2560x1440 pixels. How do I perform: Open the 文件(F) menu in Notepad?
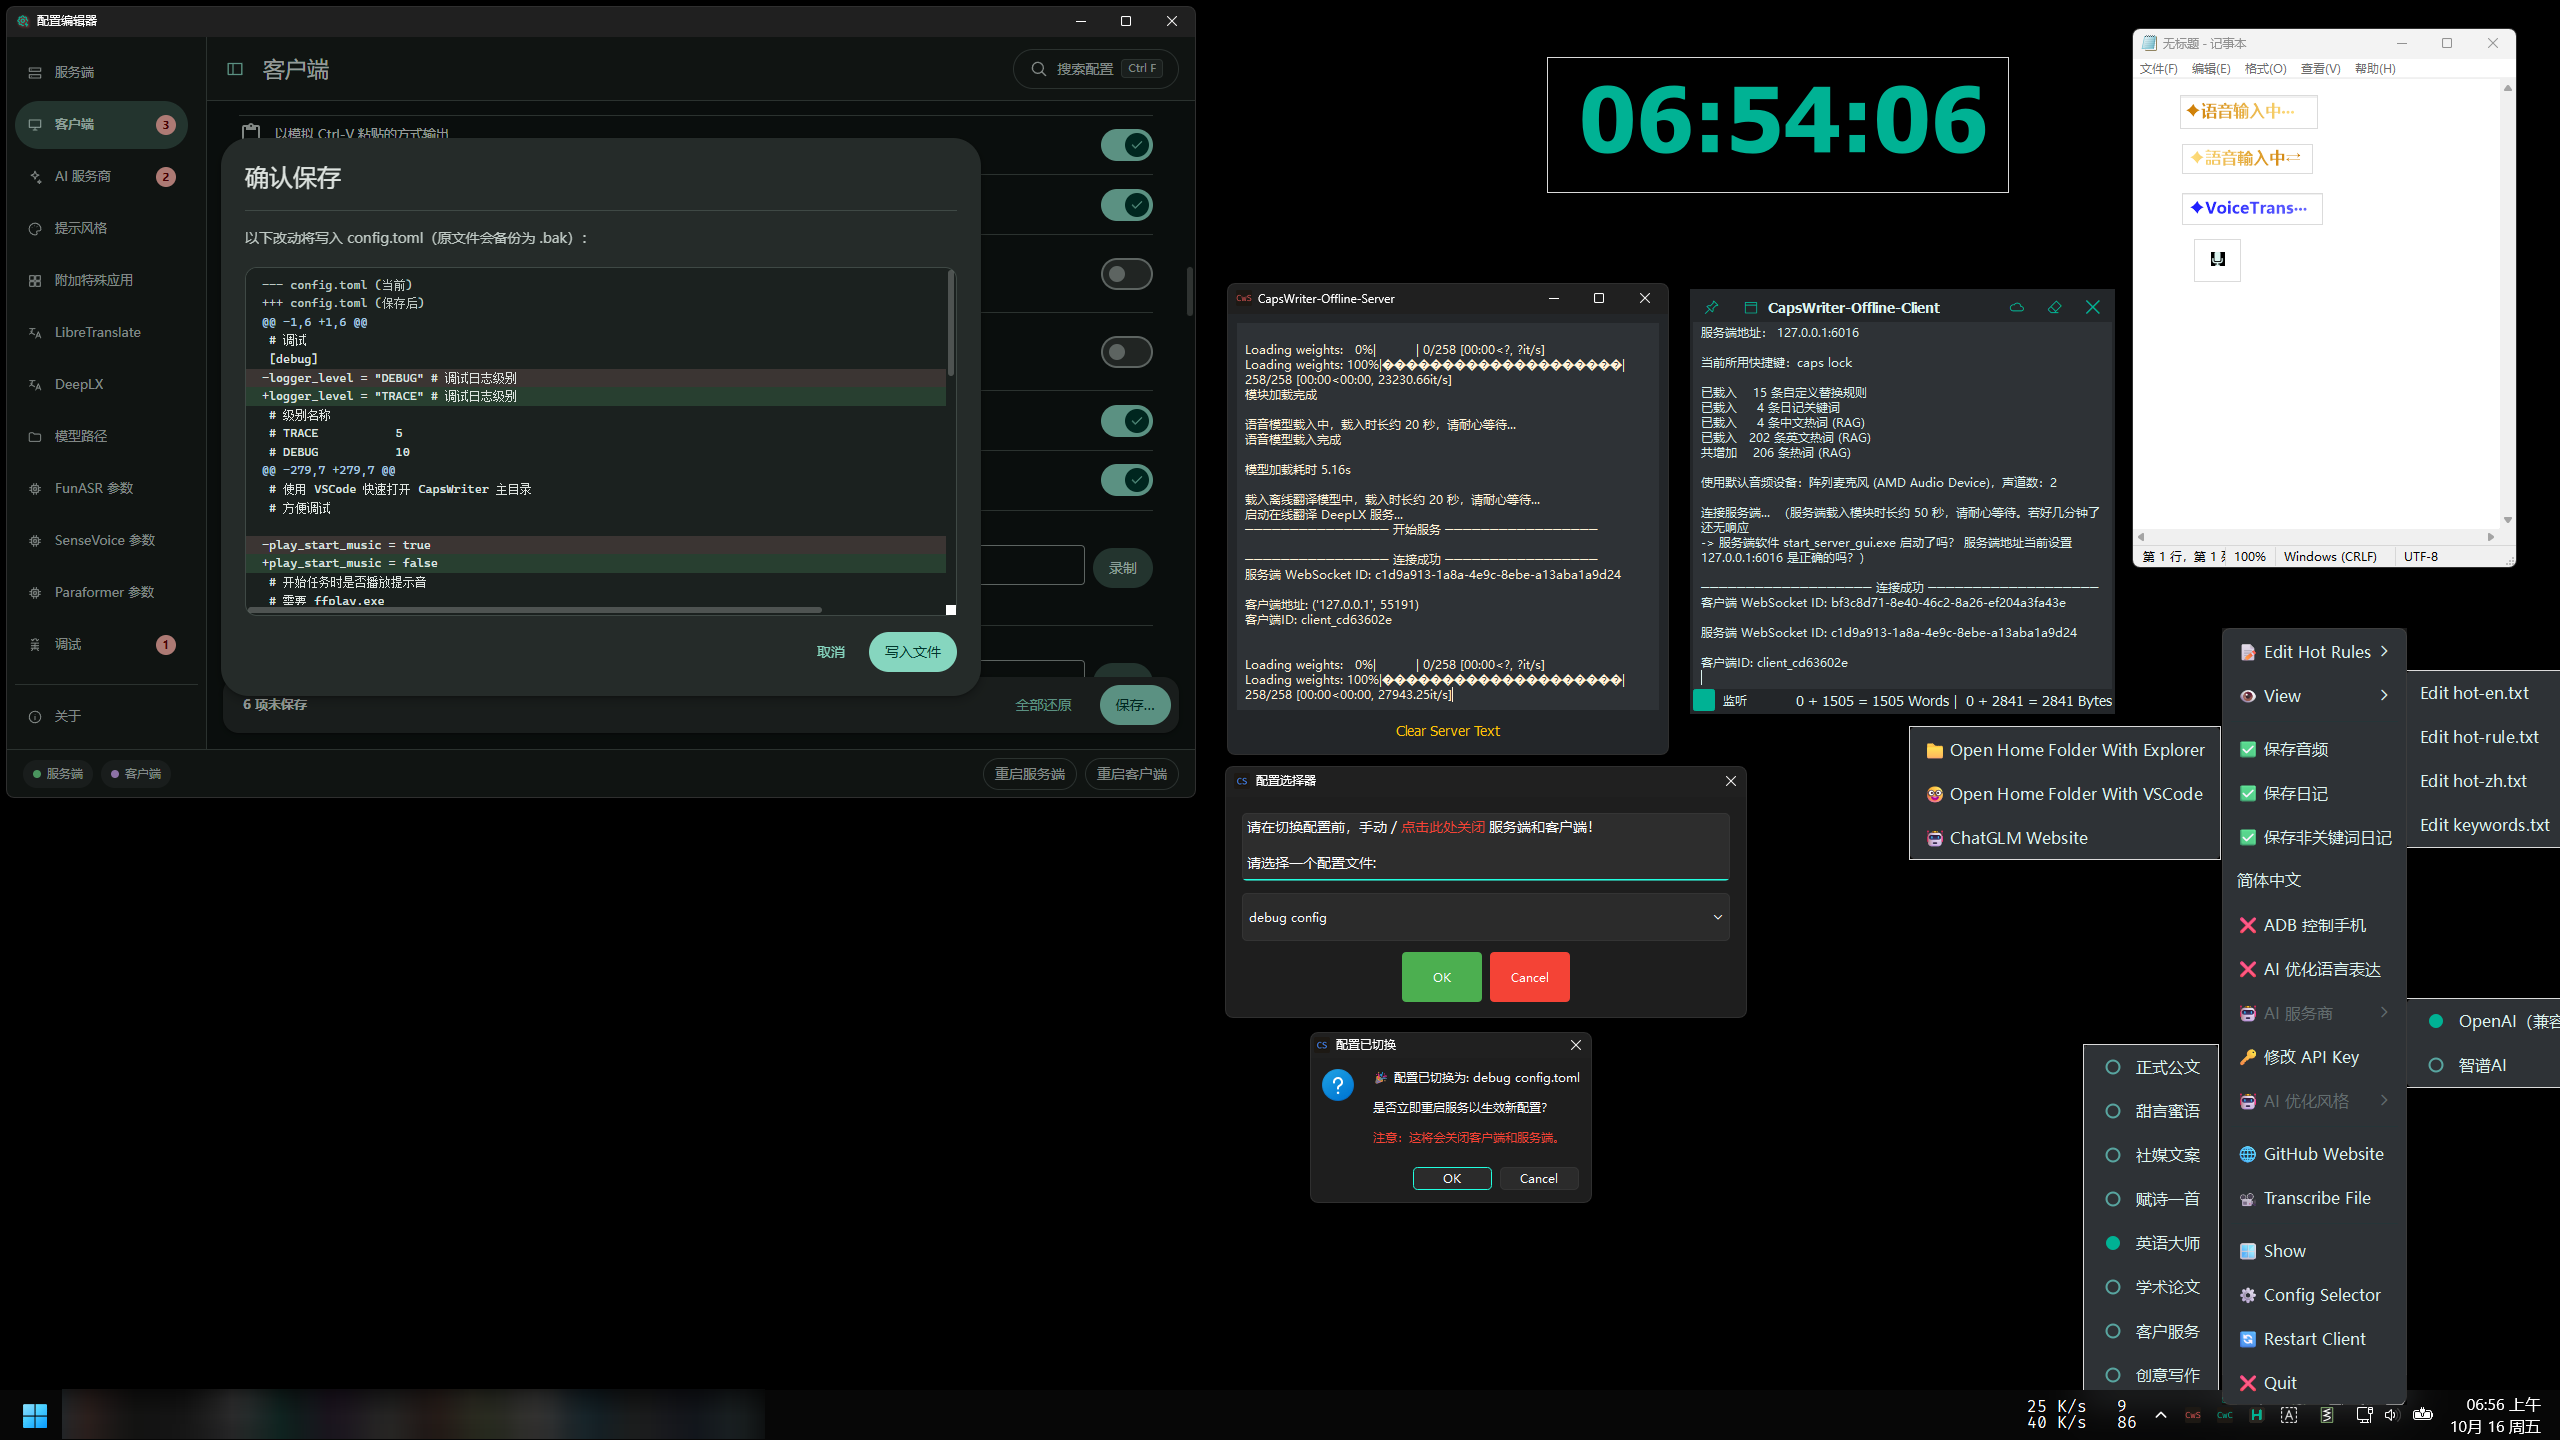point(2158,69)
